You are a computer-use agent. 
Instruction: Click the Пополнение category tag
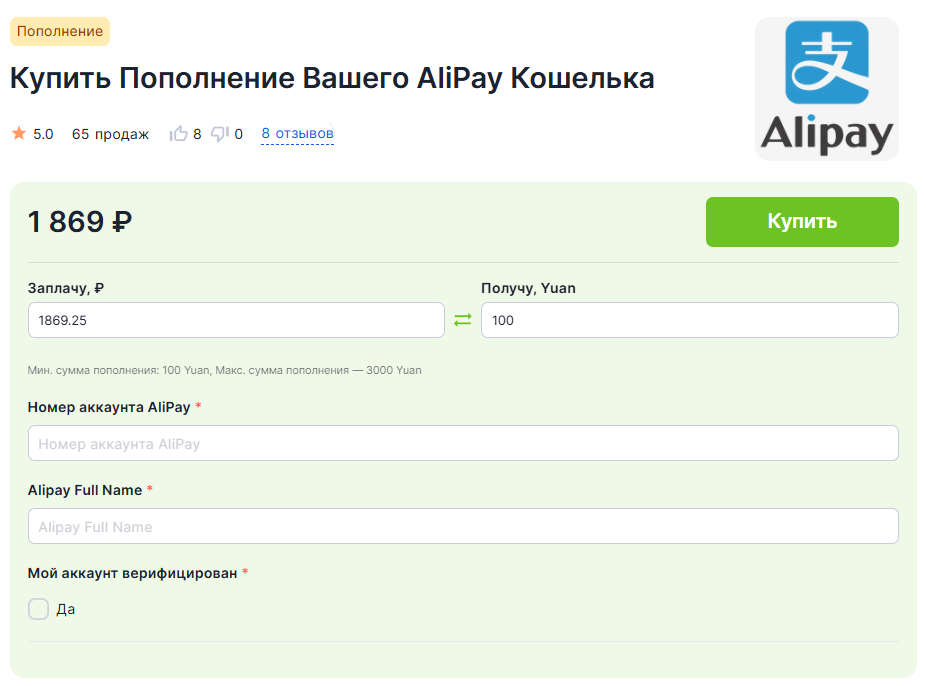(x=60, y=31)
